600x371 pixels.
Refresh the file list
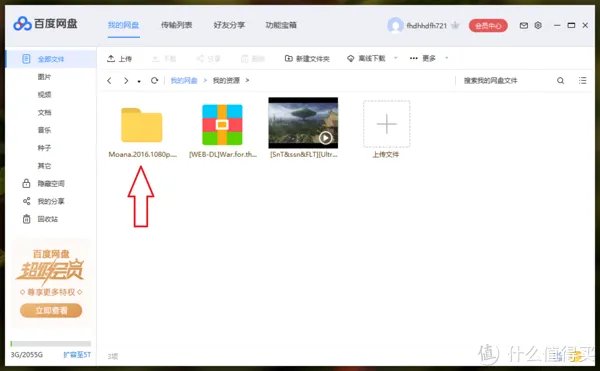[x=154, y=80]
